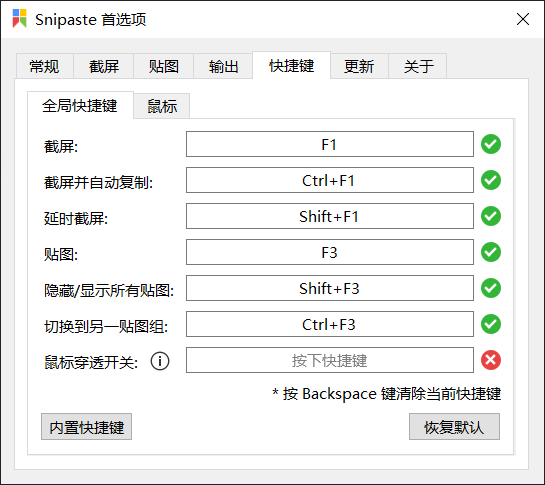Click the empty 按下快捷键 hotkey field

pos(330,360)
